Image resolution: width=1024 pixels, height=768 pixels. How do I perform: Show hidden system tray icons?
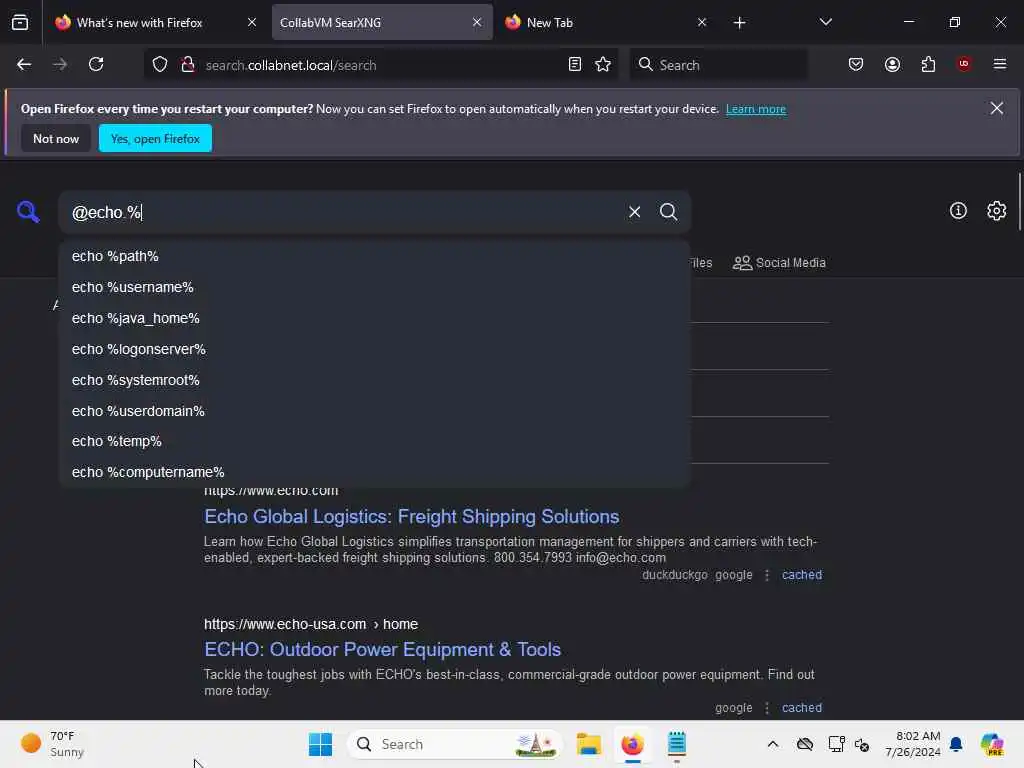click(773, 744)
